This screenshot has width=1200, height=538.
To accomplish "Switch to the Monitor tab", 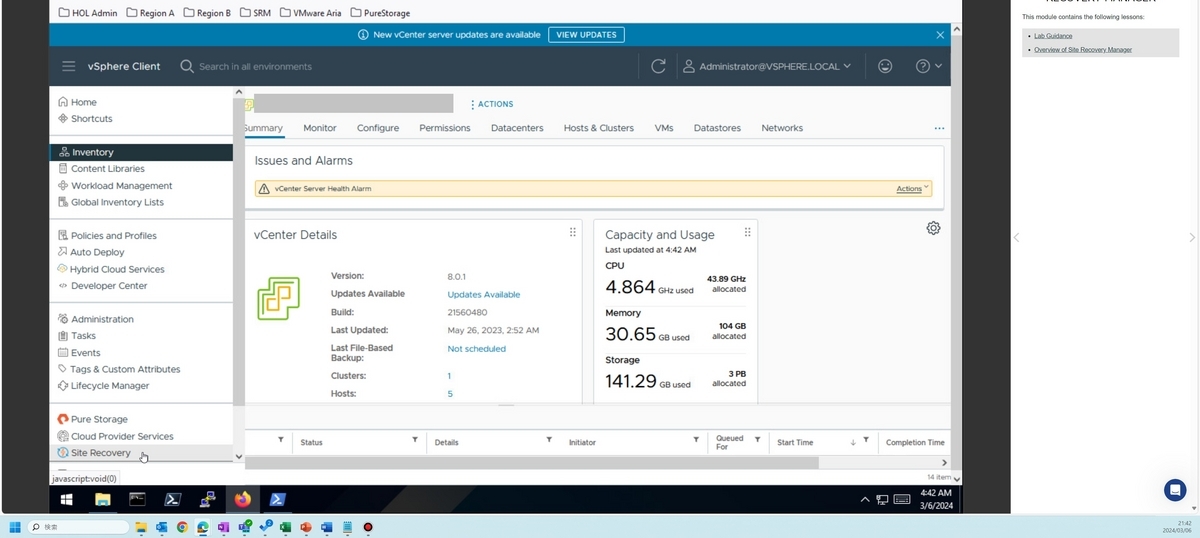I will point(320,128).
